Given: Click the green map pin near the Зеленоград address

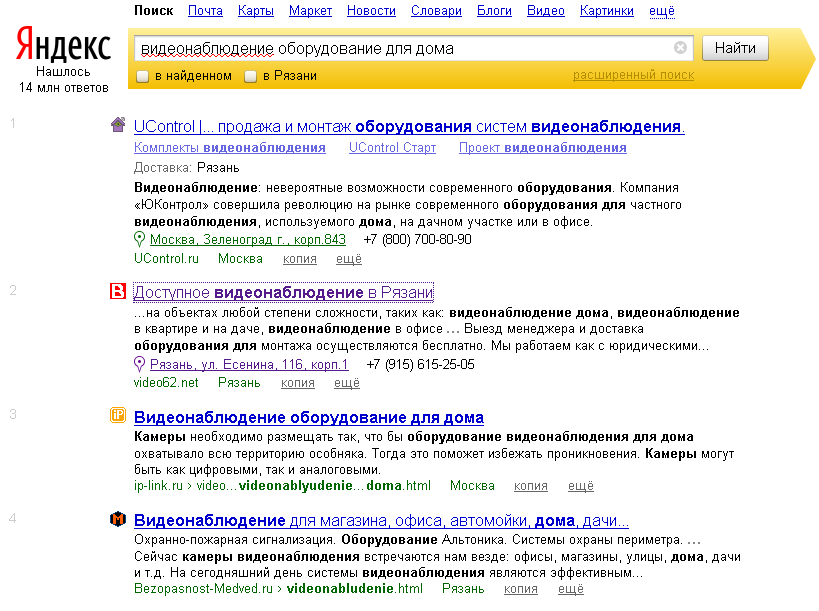Looking at the screenshot, I should pyautogui.click(x=141, y=240).
